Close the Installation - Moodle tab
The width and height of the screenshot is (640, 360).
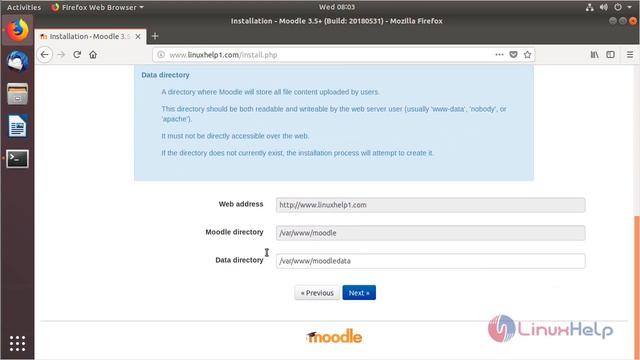point(138,37)
